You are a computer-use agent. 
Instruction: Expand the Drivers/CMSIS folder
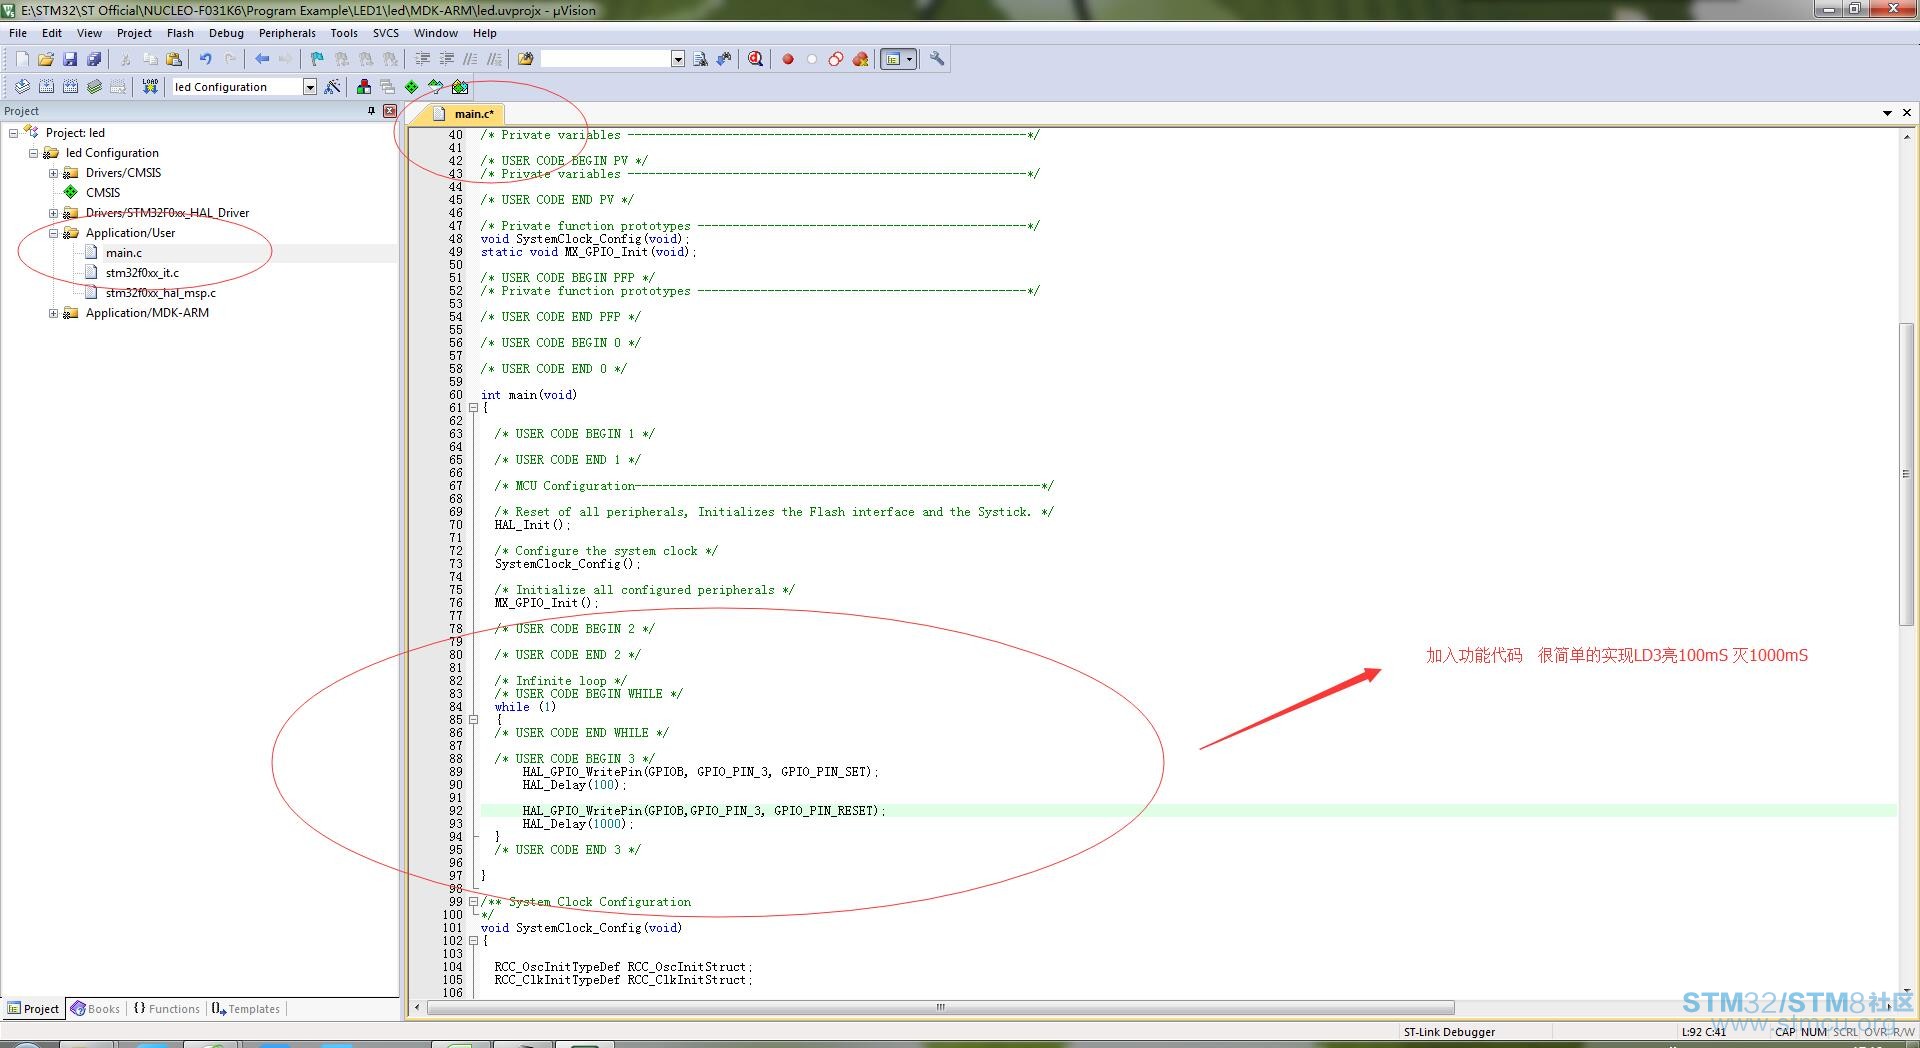pos(53,173)
